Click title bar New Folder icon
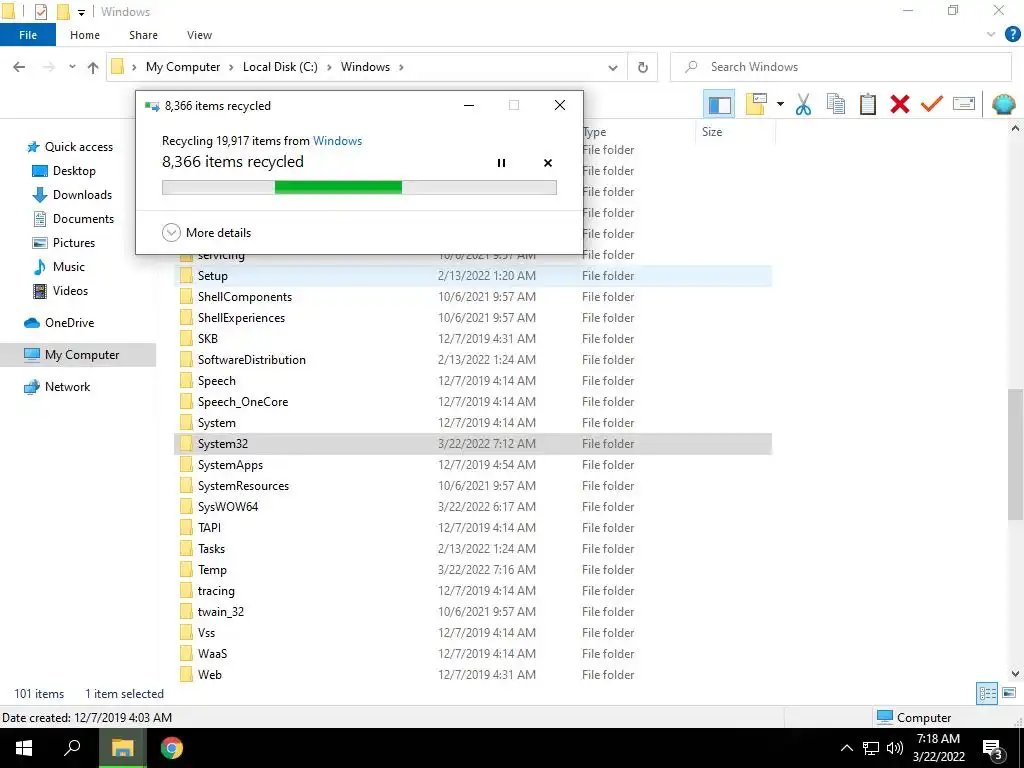This screenshot has height=768, width=1024. 63,12
